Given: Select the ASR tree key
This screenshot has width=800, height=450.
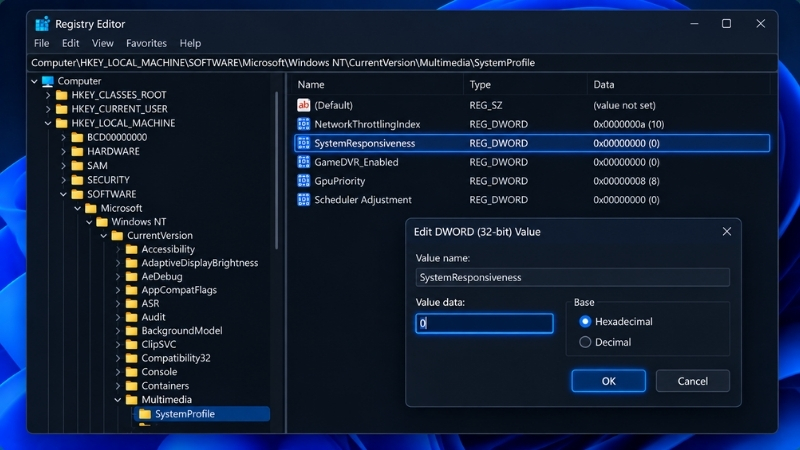Looking at the screenshot, I should pyautogui.click(x=150, y=304).
